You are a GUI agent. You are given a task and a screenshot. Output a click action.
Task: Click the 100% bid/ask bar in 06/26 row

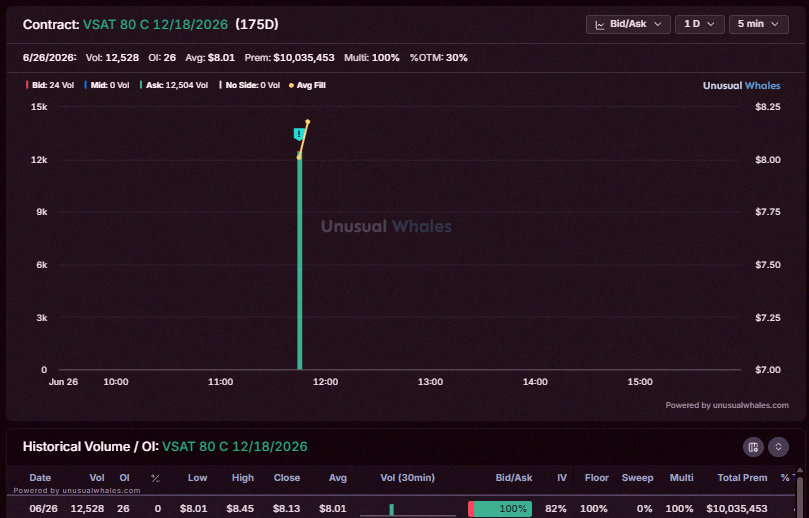pyautogui.click(x=500, y=509)
